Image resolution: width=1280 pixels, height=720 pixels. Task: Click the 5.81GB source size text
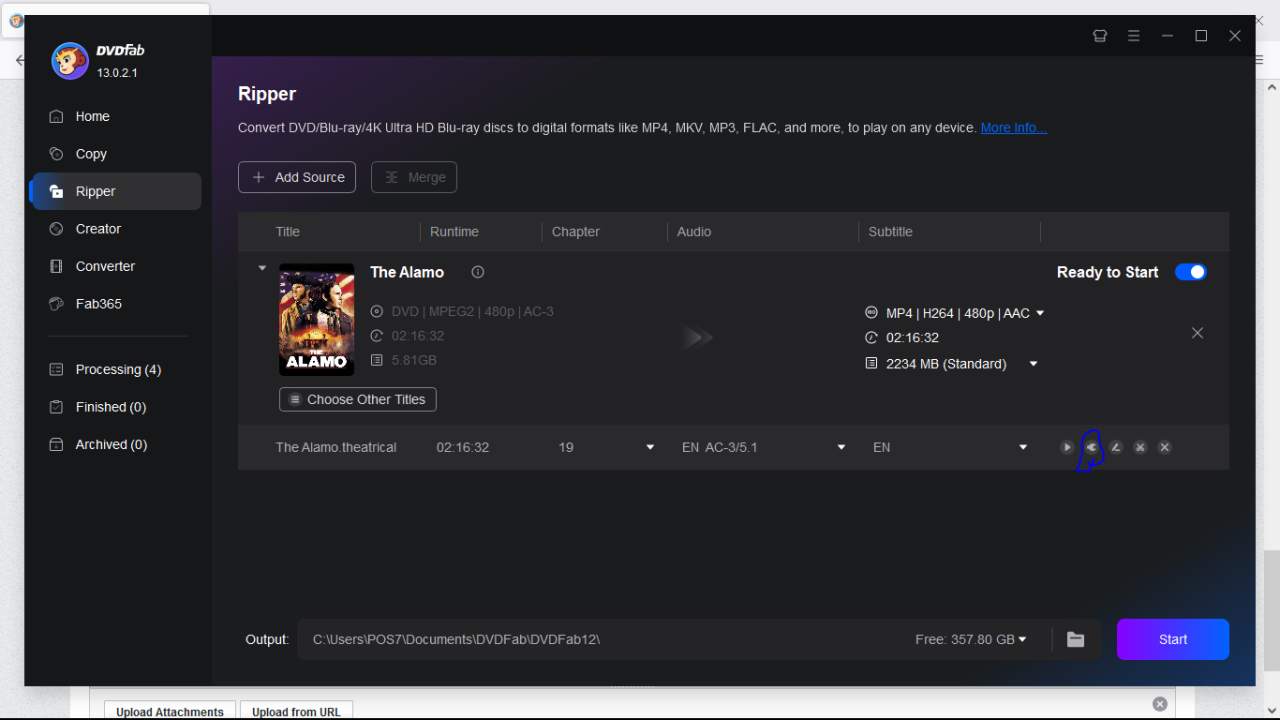coord(414,360)
